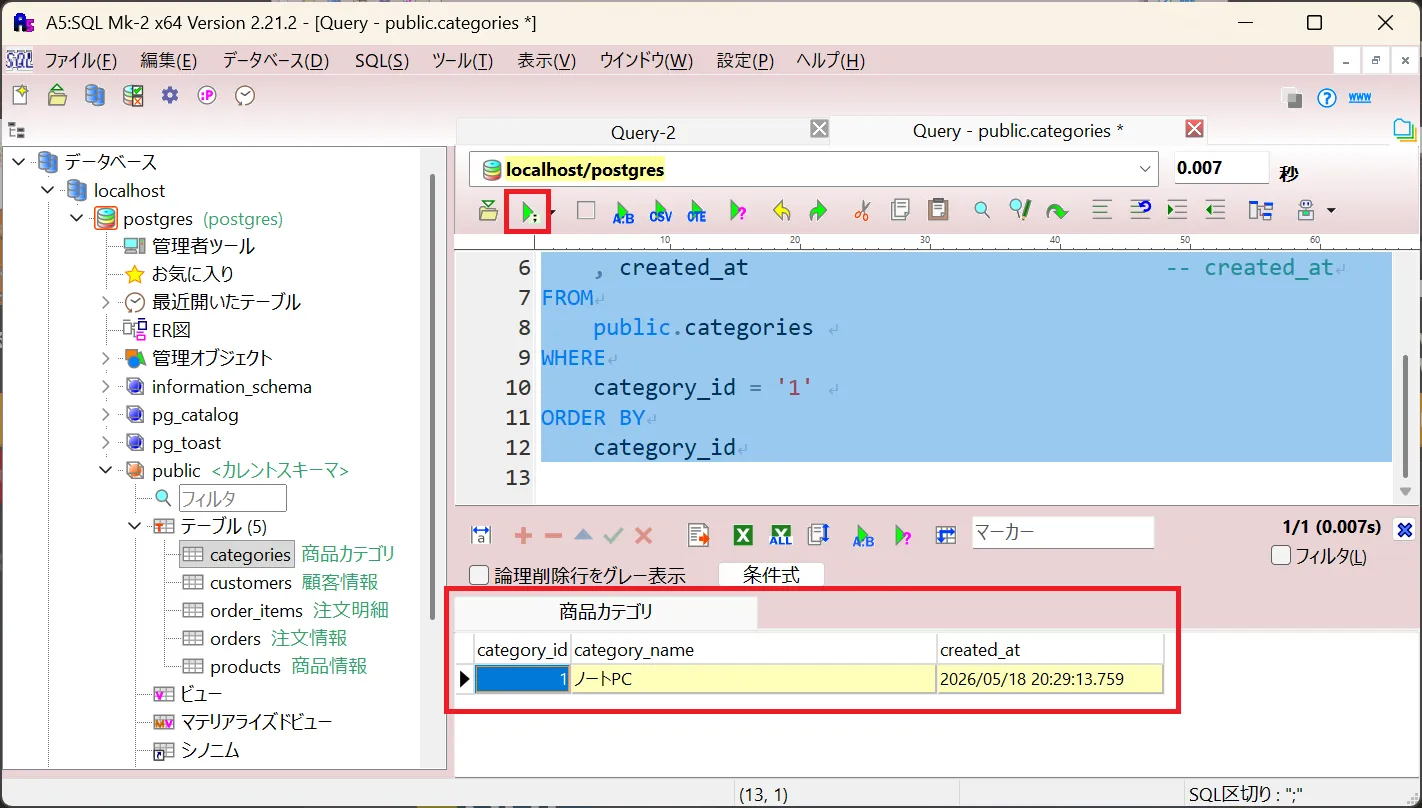Select the 商品カテゴリ result tab
Screen dimensions: 1422x808
pos(606,612)
